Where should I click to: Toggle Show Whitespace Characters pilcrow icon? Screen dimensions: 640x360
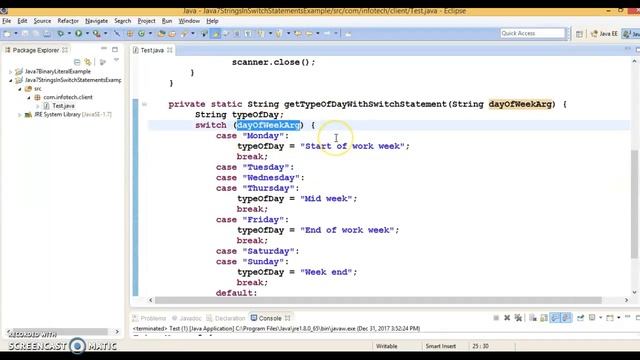[248, 34]
